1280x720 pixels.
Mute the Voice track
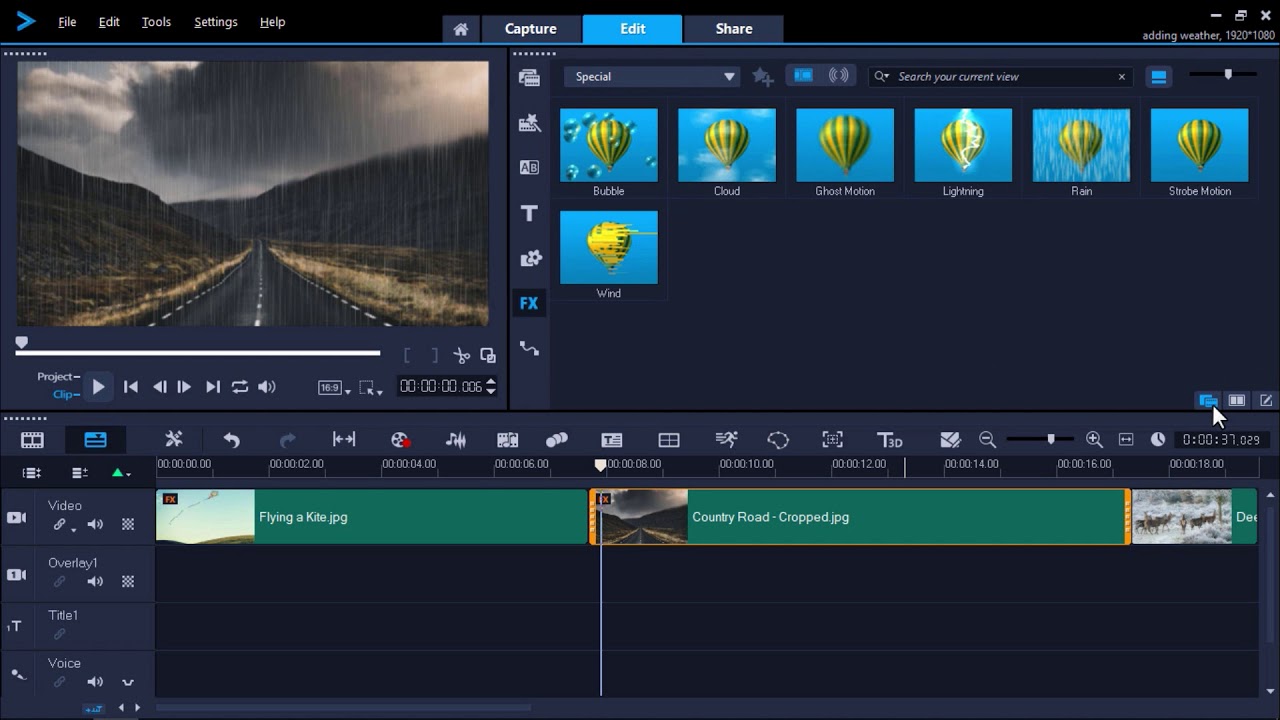coord(95,682)
